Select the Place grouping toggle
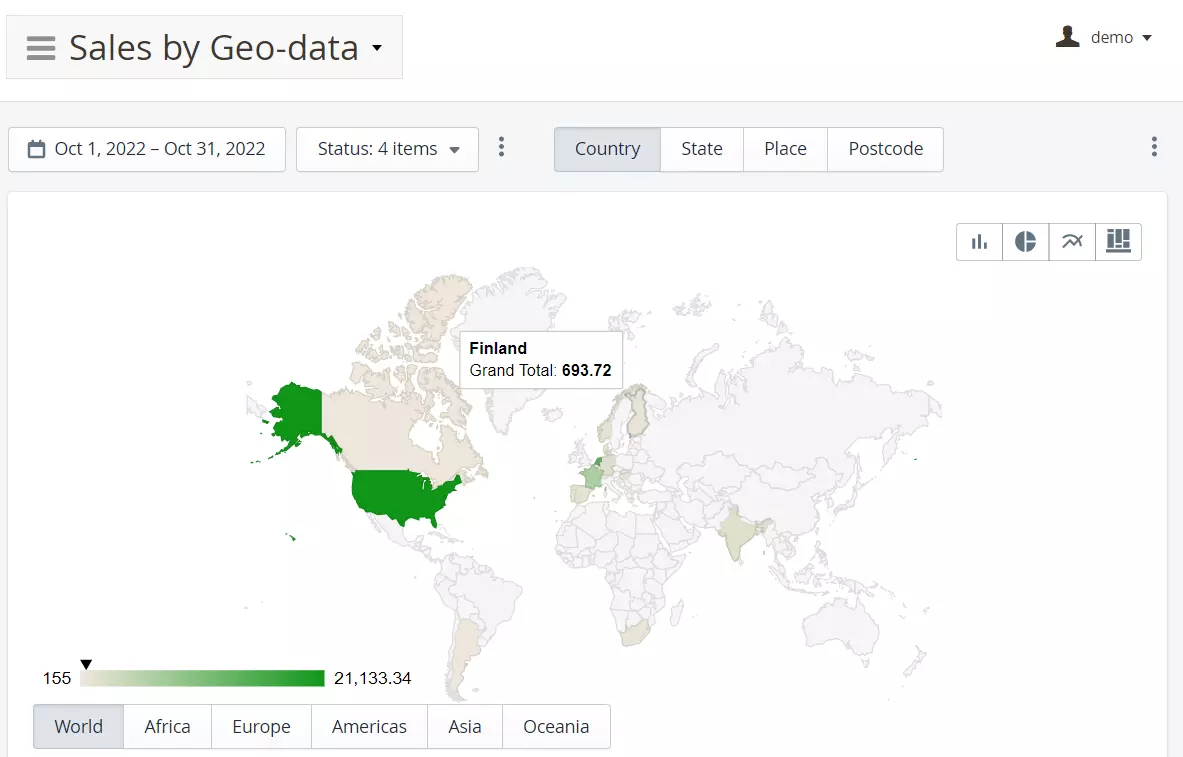The image size is (1183, 757). coord(785,149)
